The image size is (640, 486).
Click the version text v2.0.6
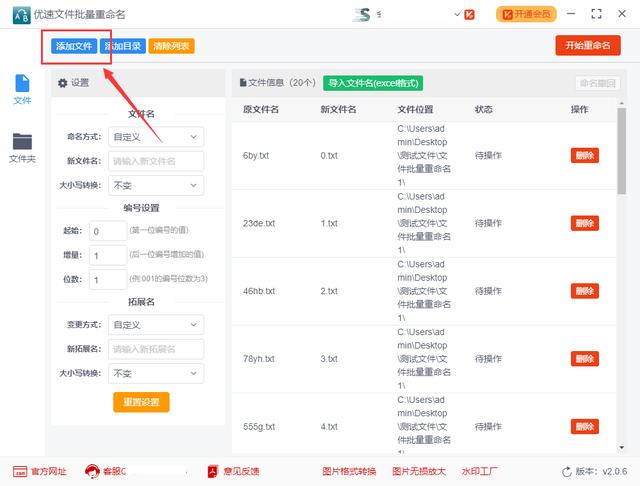click(615, 471)
